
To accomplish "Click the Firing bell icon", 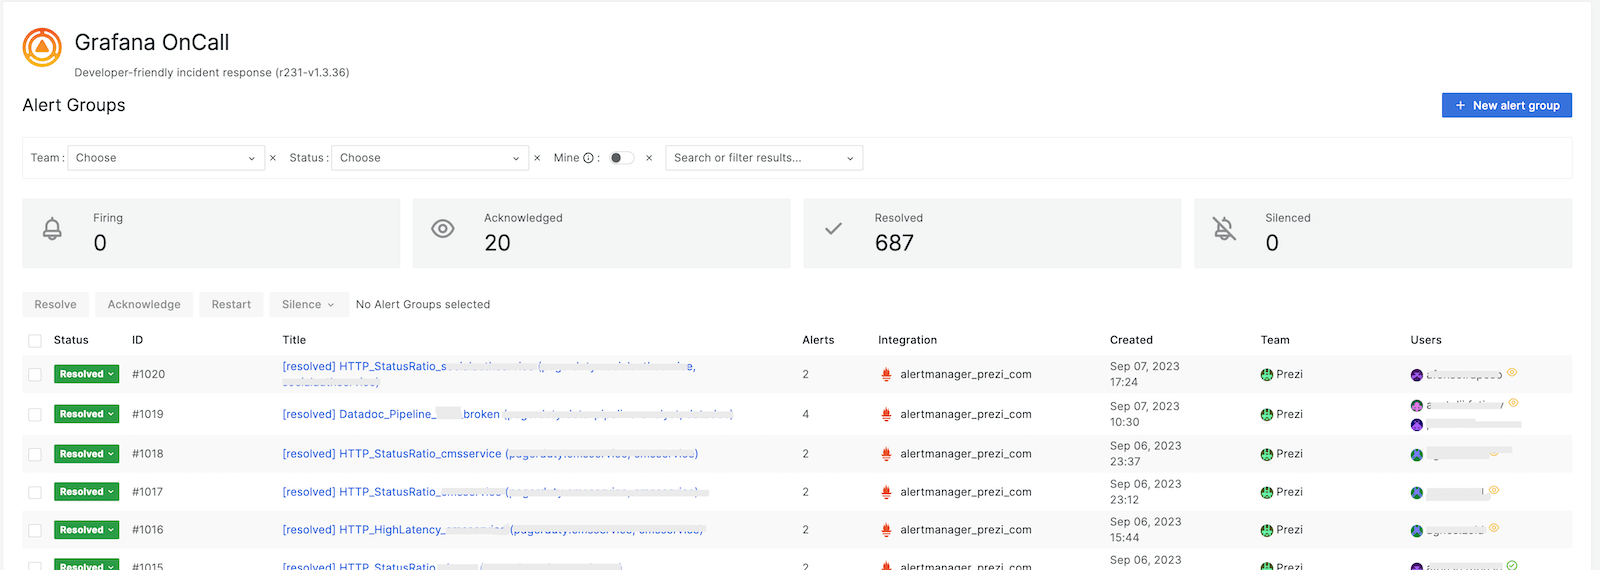I will tap(52, 229).
